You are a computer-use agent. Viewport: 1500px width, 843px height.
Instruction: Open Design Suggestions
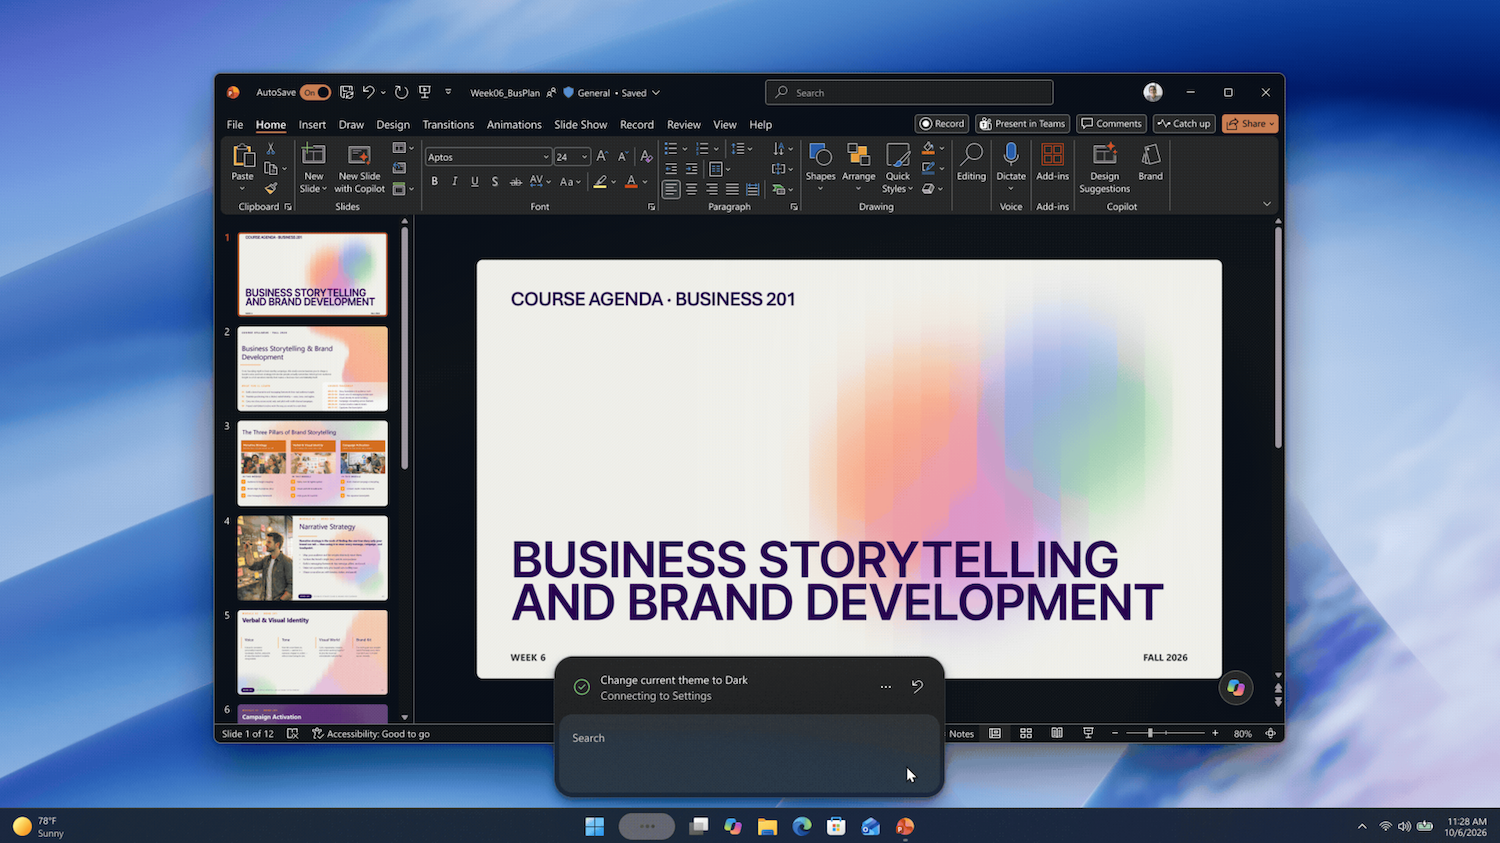click(1105, 168)
